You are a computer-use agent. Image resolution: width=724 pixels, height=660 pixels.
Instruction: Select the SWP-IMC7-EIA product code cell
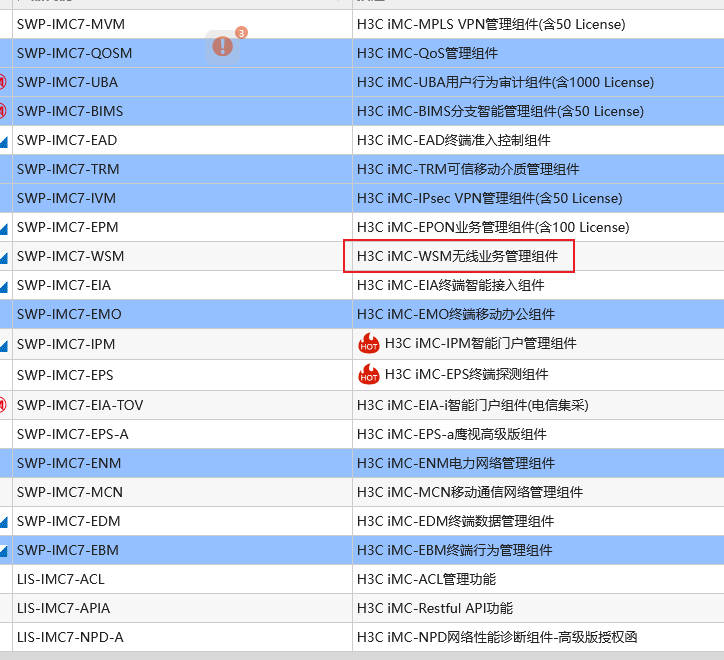click(182, 285)
